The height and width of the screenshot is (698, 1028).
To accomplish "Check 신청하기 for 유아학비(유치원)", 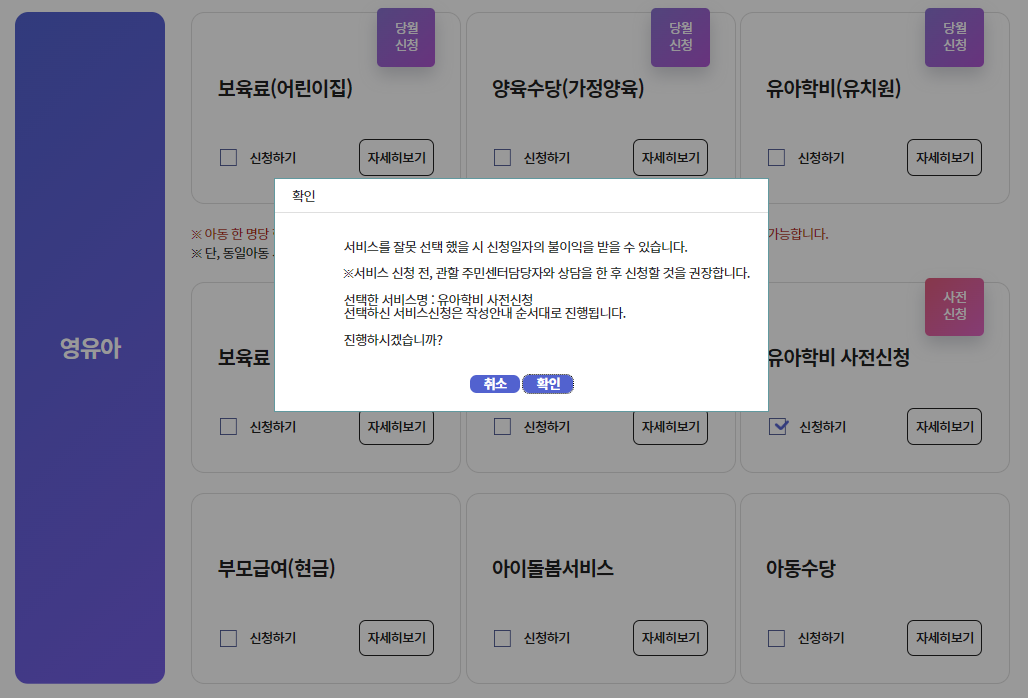I will tap(775, 157).
